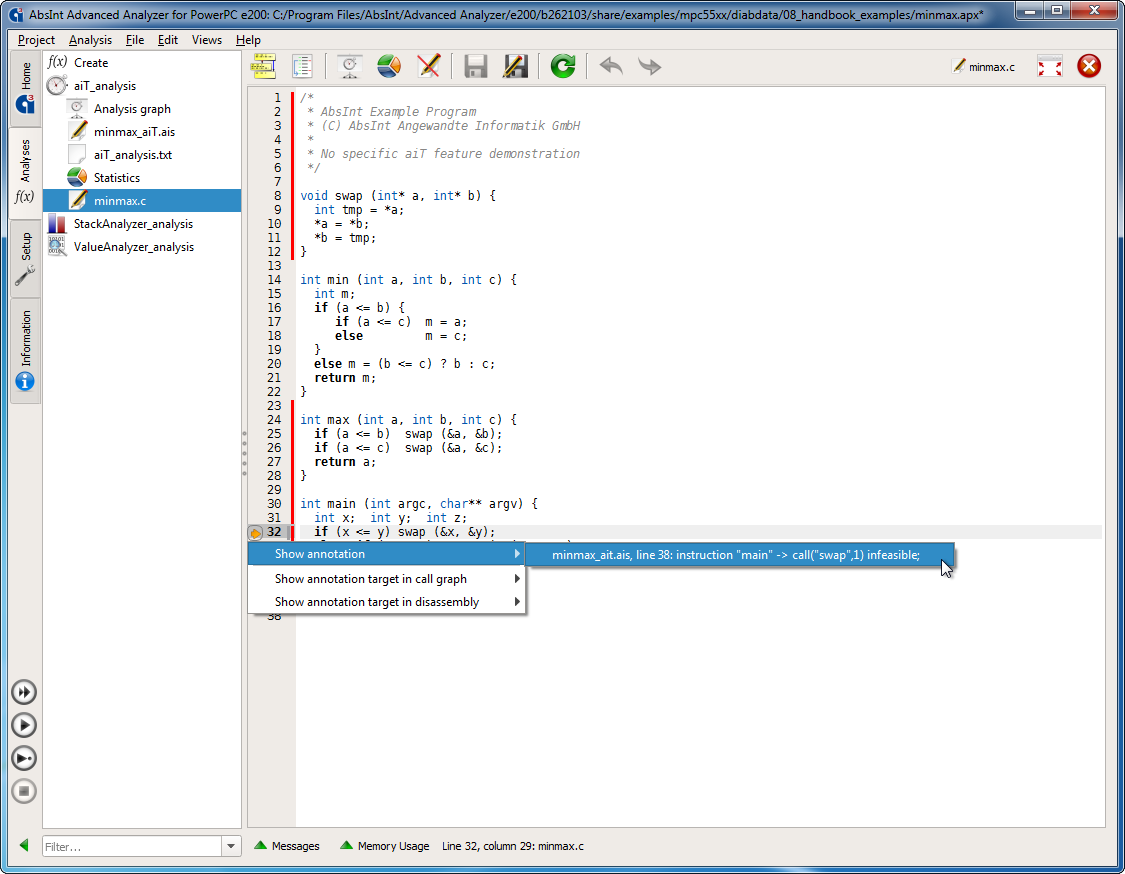Click the blue Information i icon
This screenshot has width=1125, height=874.
(x=24, y=382)
